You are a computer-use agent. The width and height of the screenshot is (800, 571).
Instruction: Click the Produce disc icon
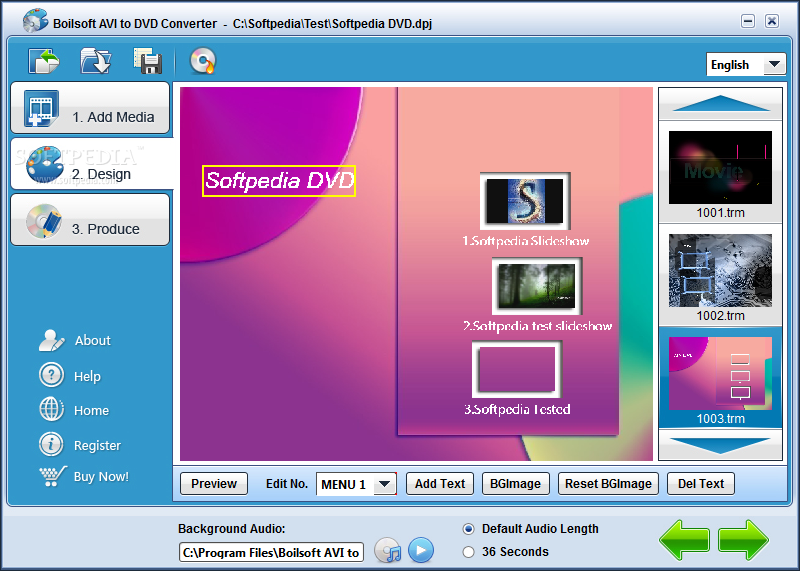pyautogui.click(x=43, y=221)
